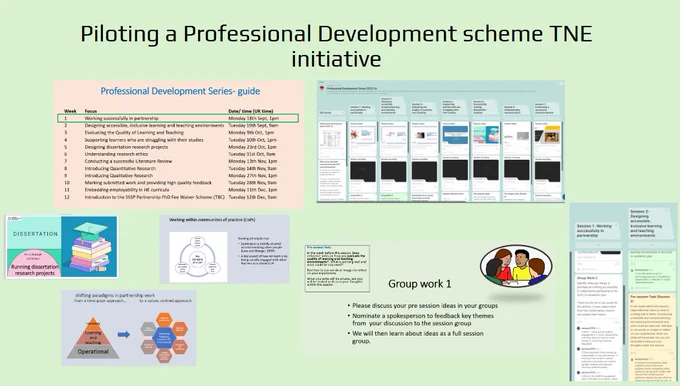Image resolution: width=680 pixels, height=386 pixels.
Task: Click the 'Professional Development Series- guide' heading
Action: (x=180, y=91)
